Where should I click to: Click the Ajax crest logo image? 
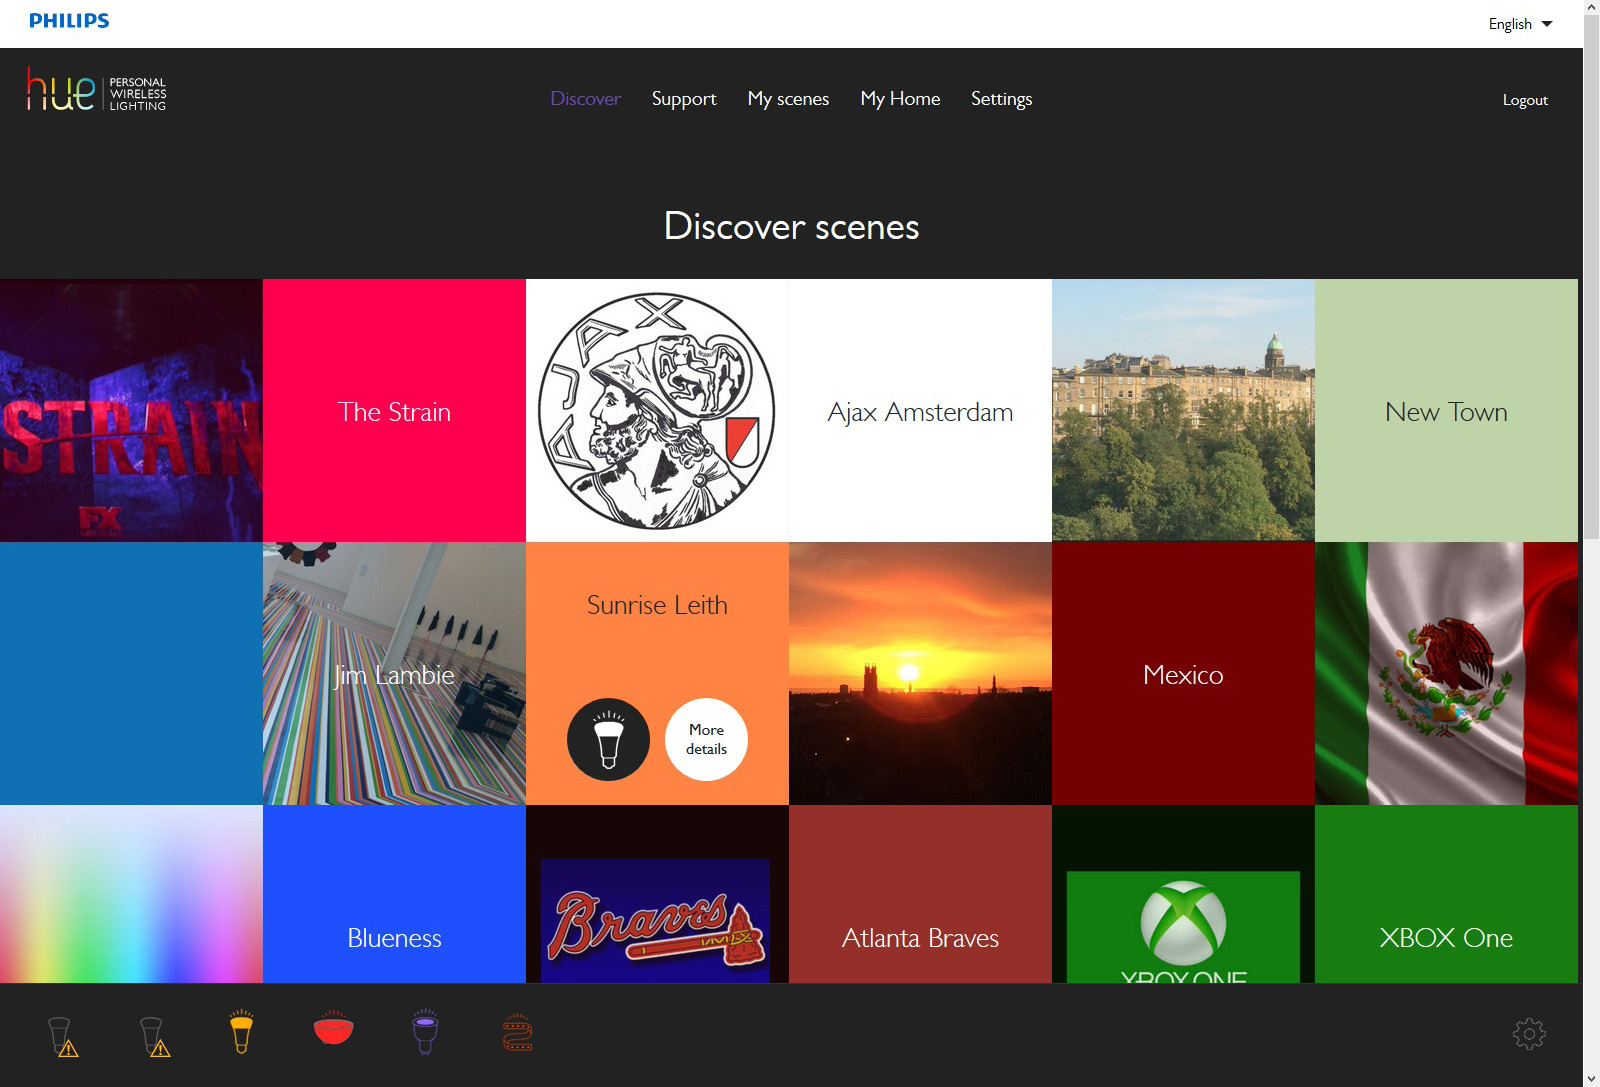(657, 410)
